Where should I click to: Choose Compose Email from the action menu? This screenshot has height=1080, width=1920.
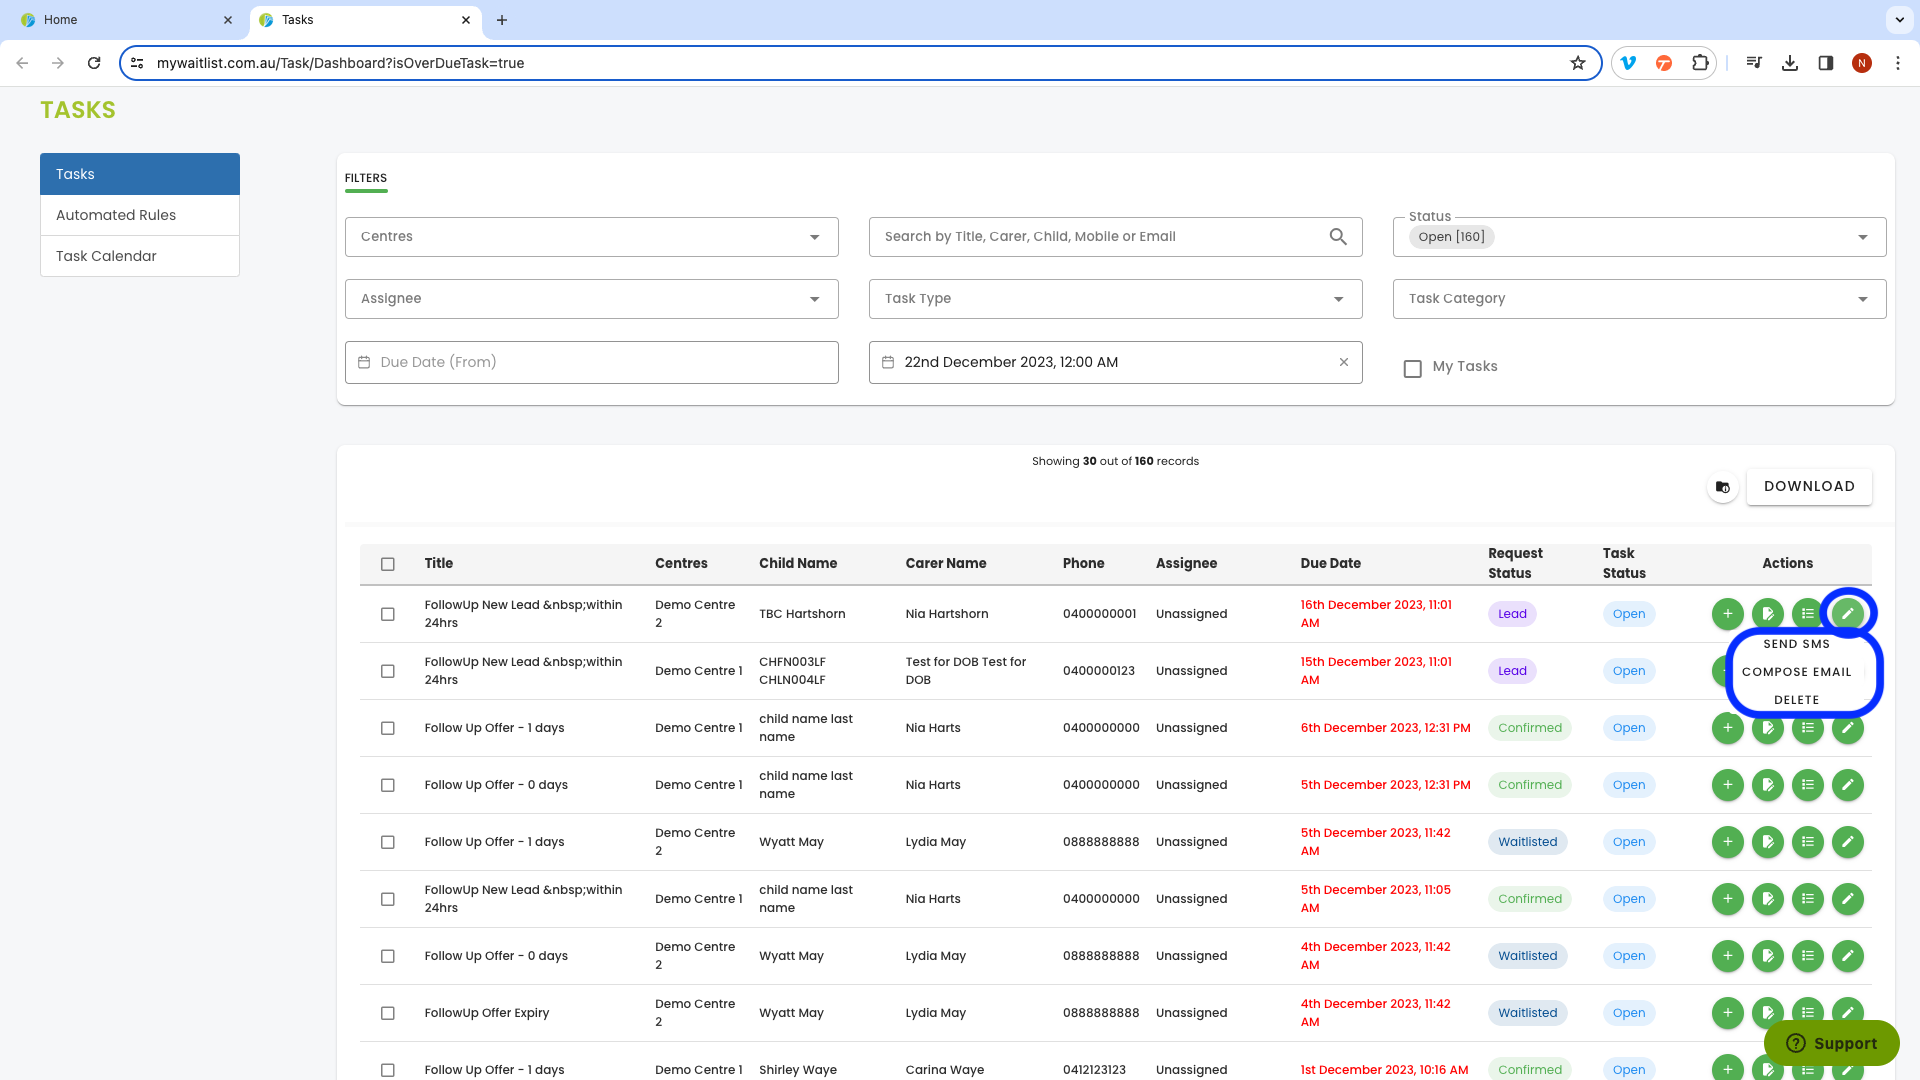[x=1796, y=672]
